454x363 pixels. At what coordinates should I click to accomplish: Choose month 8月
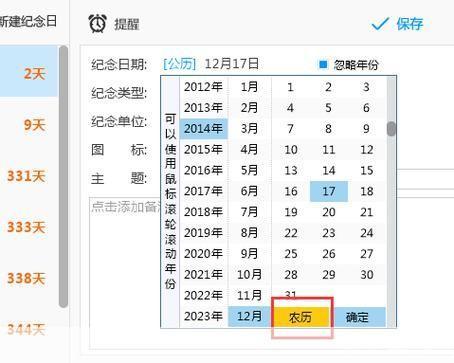pyautogui.click(x=249, y=233)
